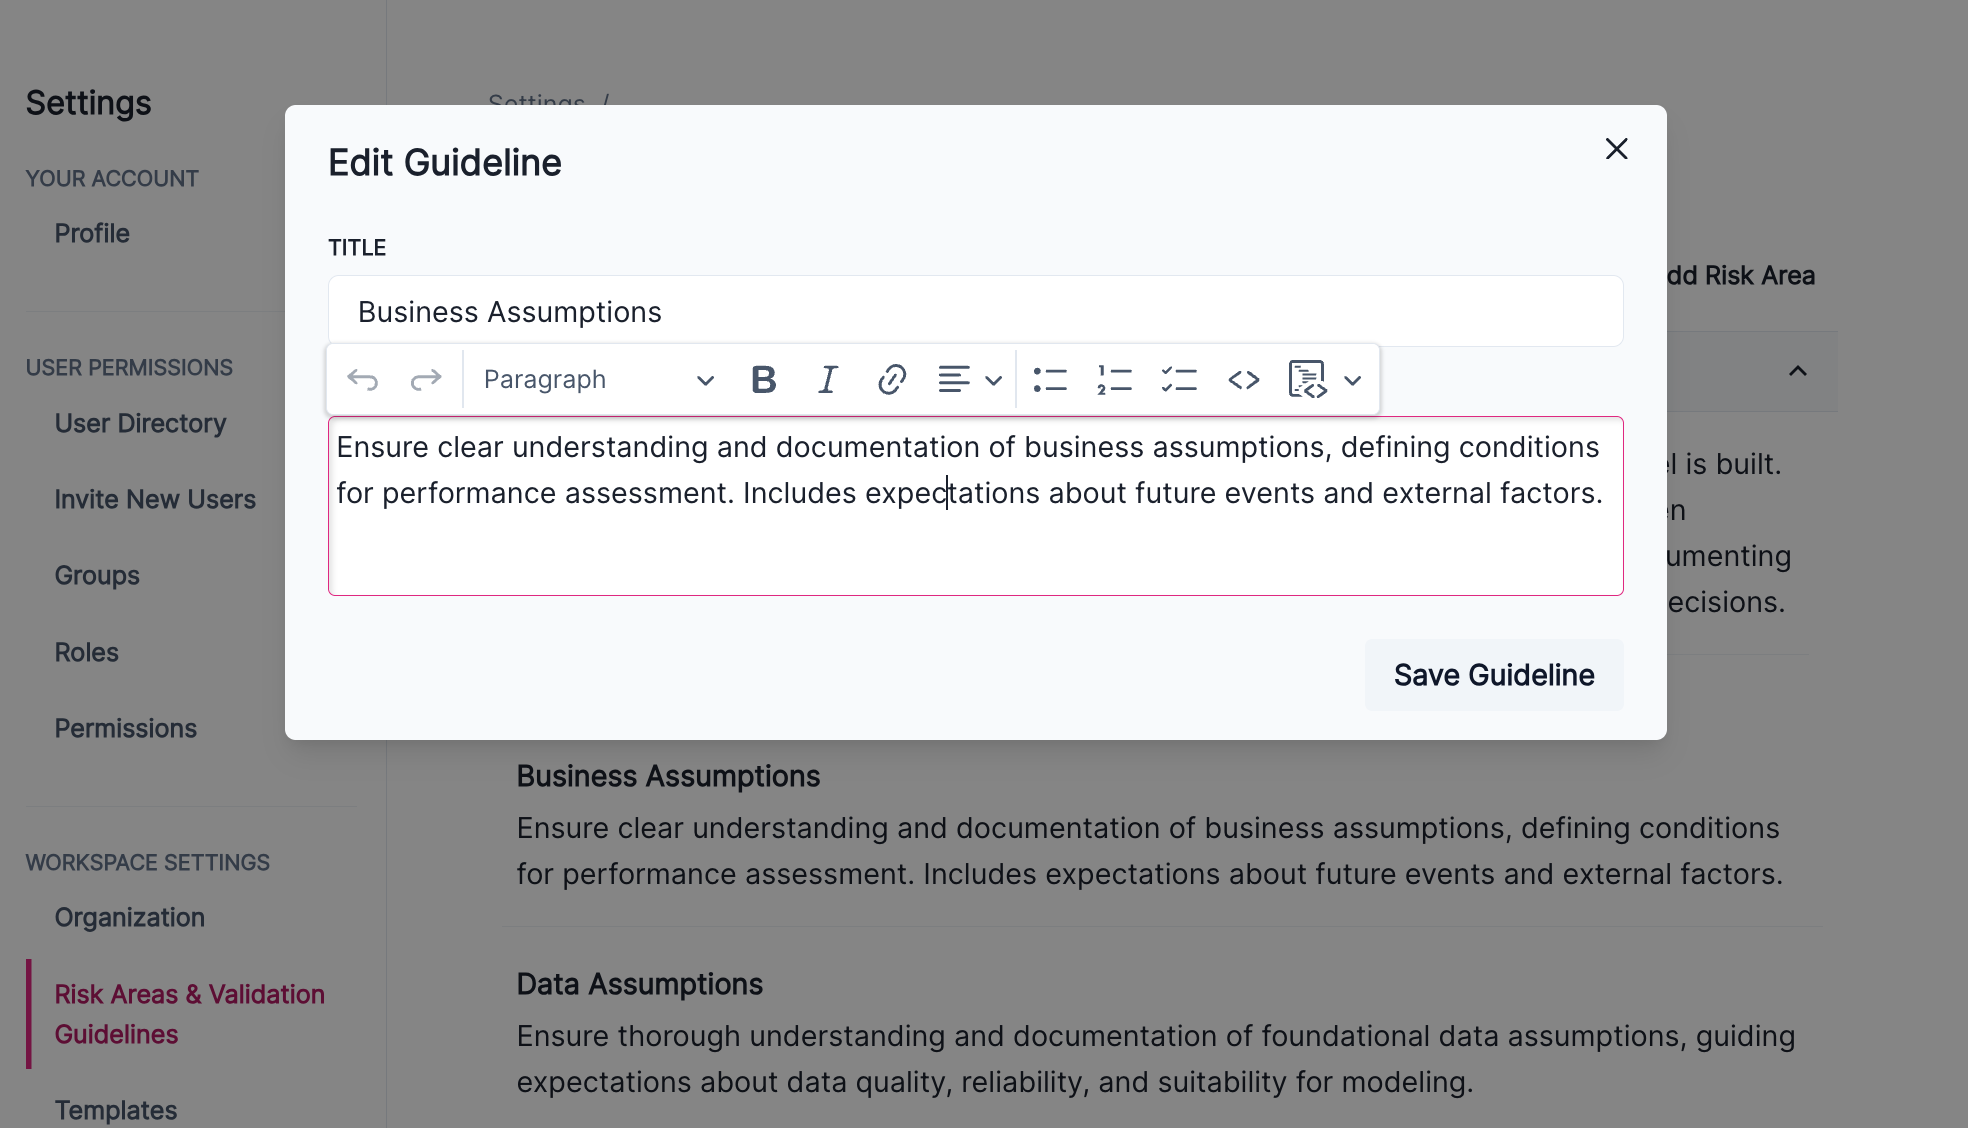Image resolution: width=1968 pixels, height=1128 pixels.
Task: Open the alignment options chevron
Action: pyautogui.click(x=992, y=379)
